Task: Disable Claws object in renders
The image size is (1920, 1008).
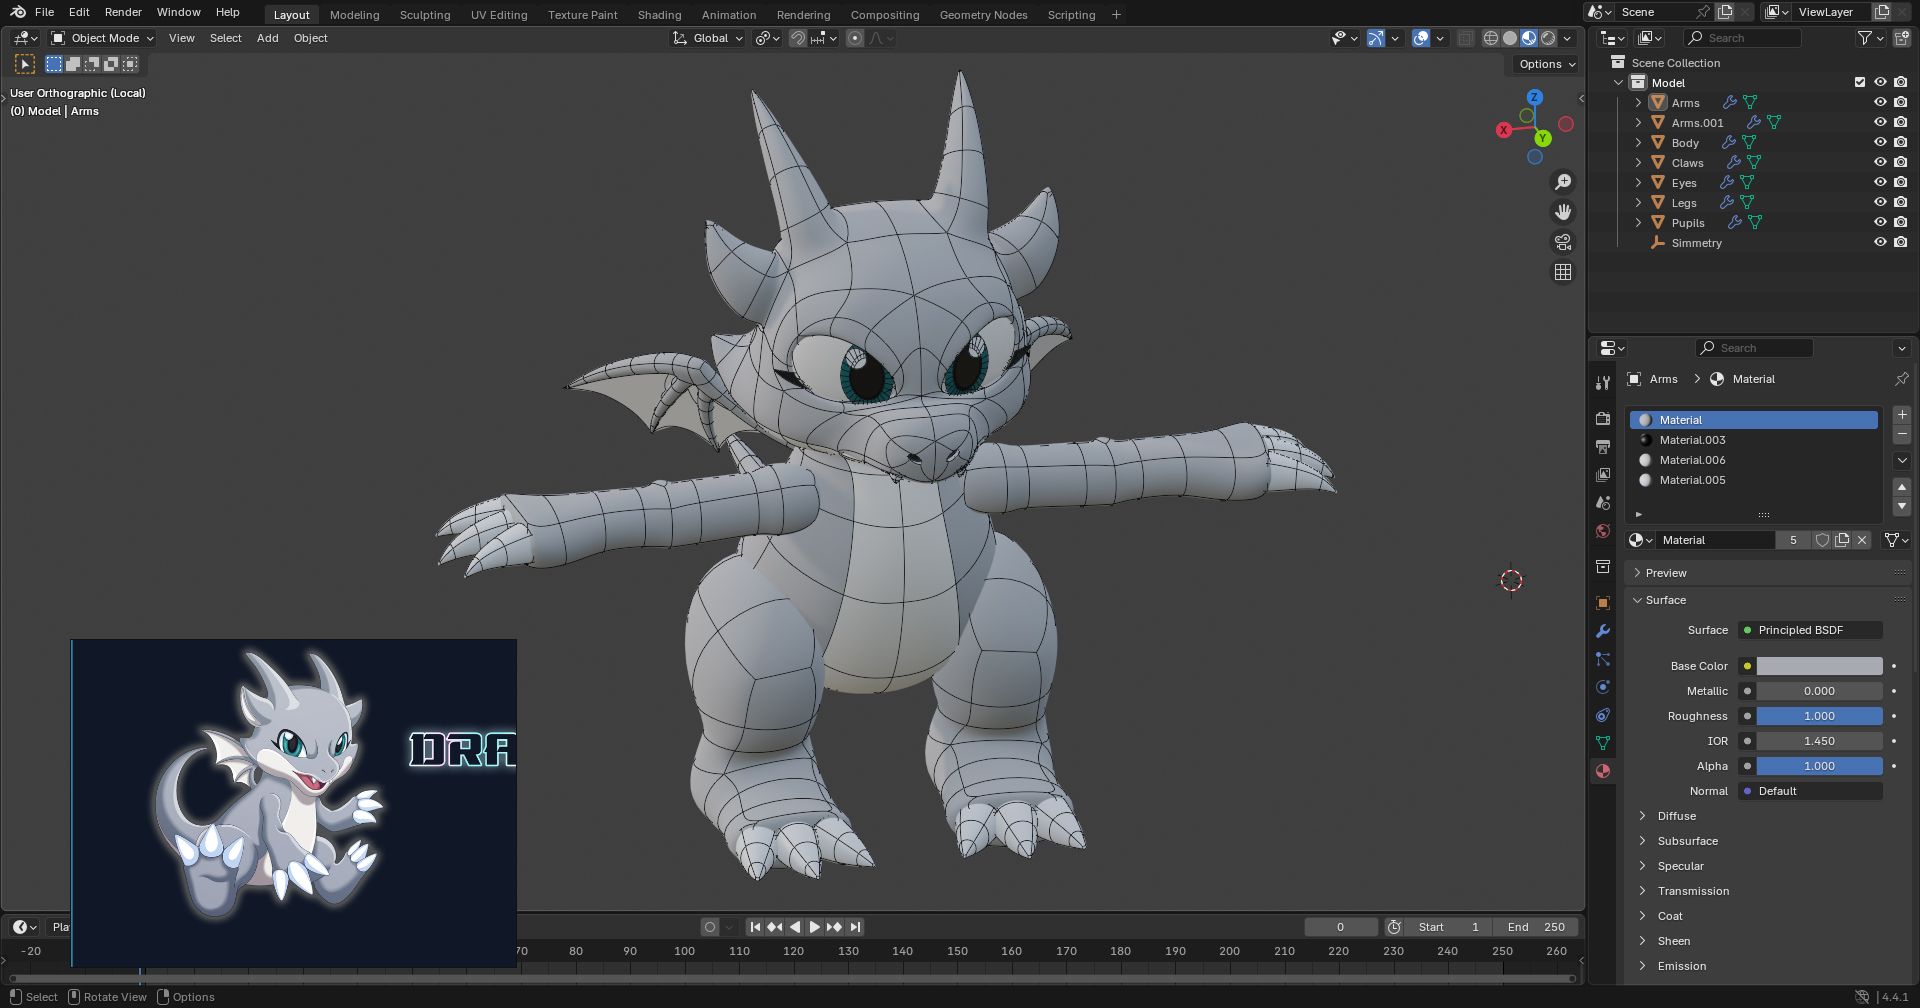Action: pos(1901,162)
